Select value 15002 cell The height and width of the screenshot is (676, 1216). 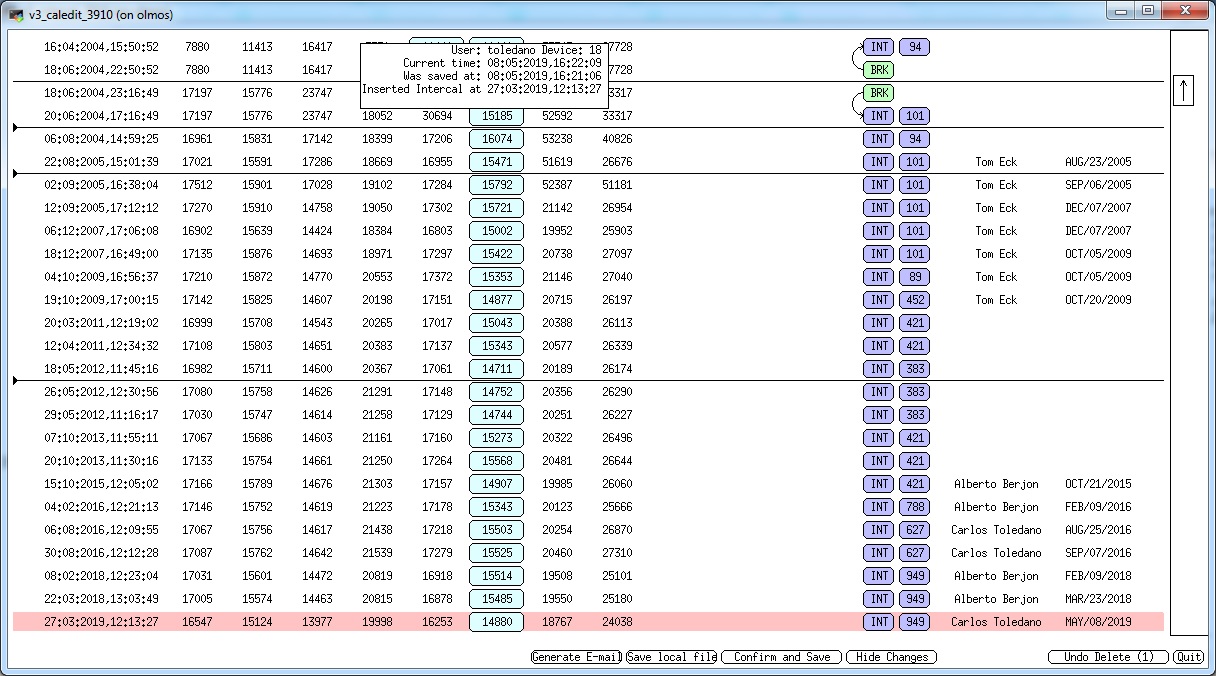pyautogui.click(x=497, y=231)
